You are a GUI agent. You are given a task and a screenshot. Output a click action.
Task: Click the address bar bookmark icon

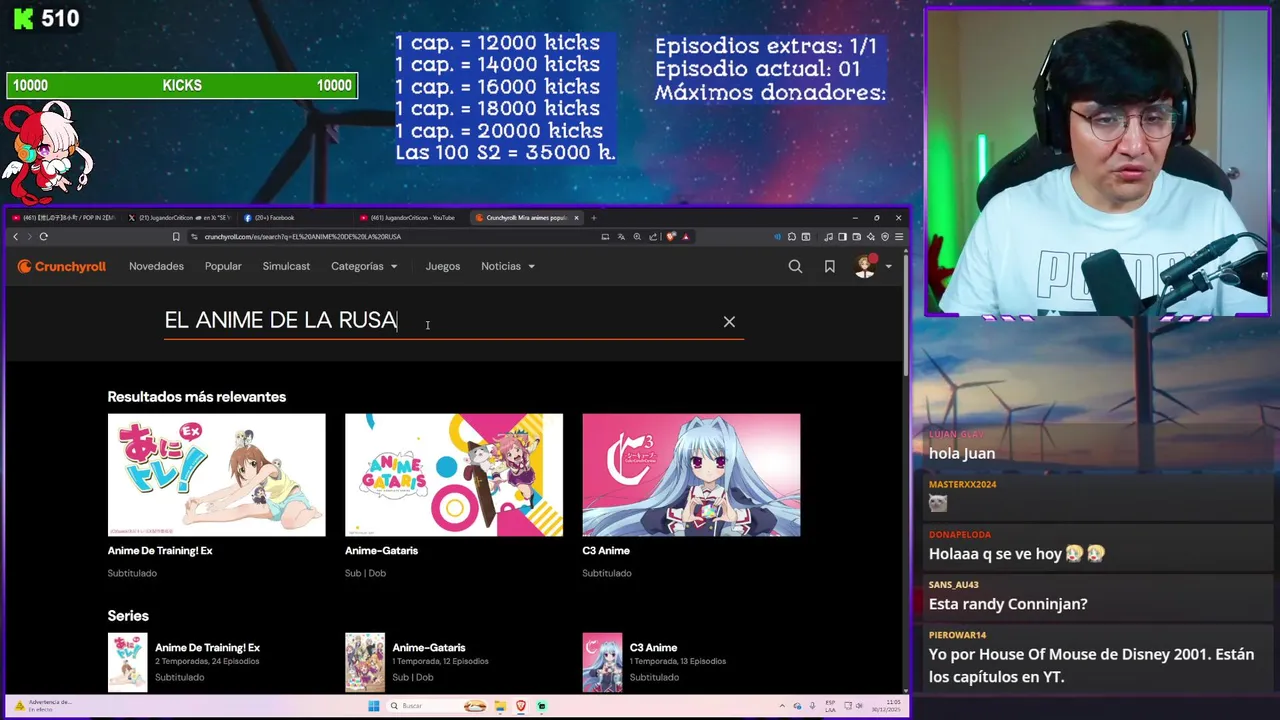point(176,237)
